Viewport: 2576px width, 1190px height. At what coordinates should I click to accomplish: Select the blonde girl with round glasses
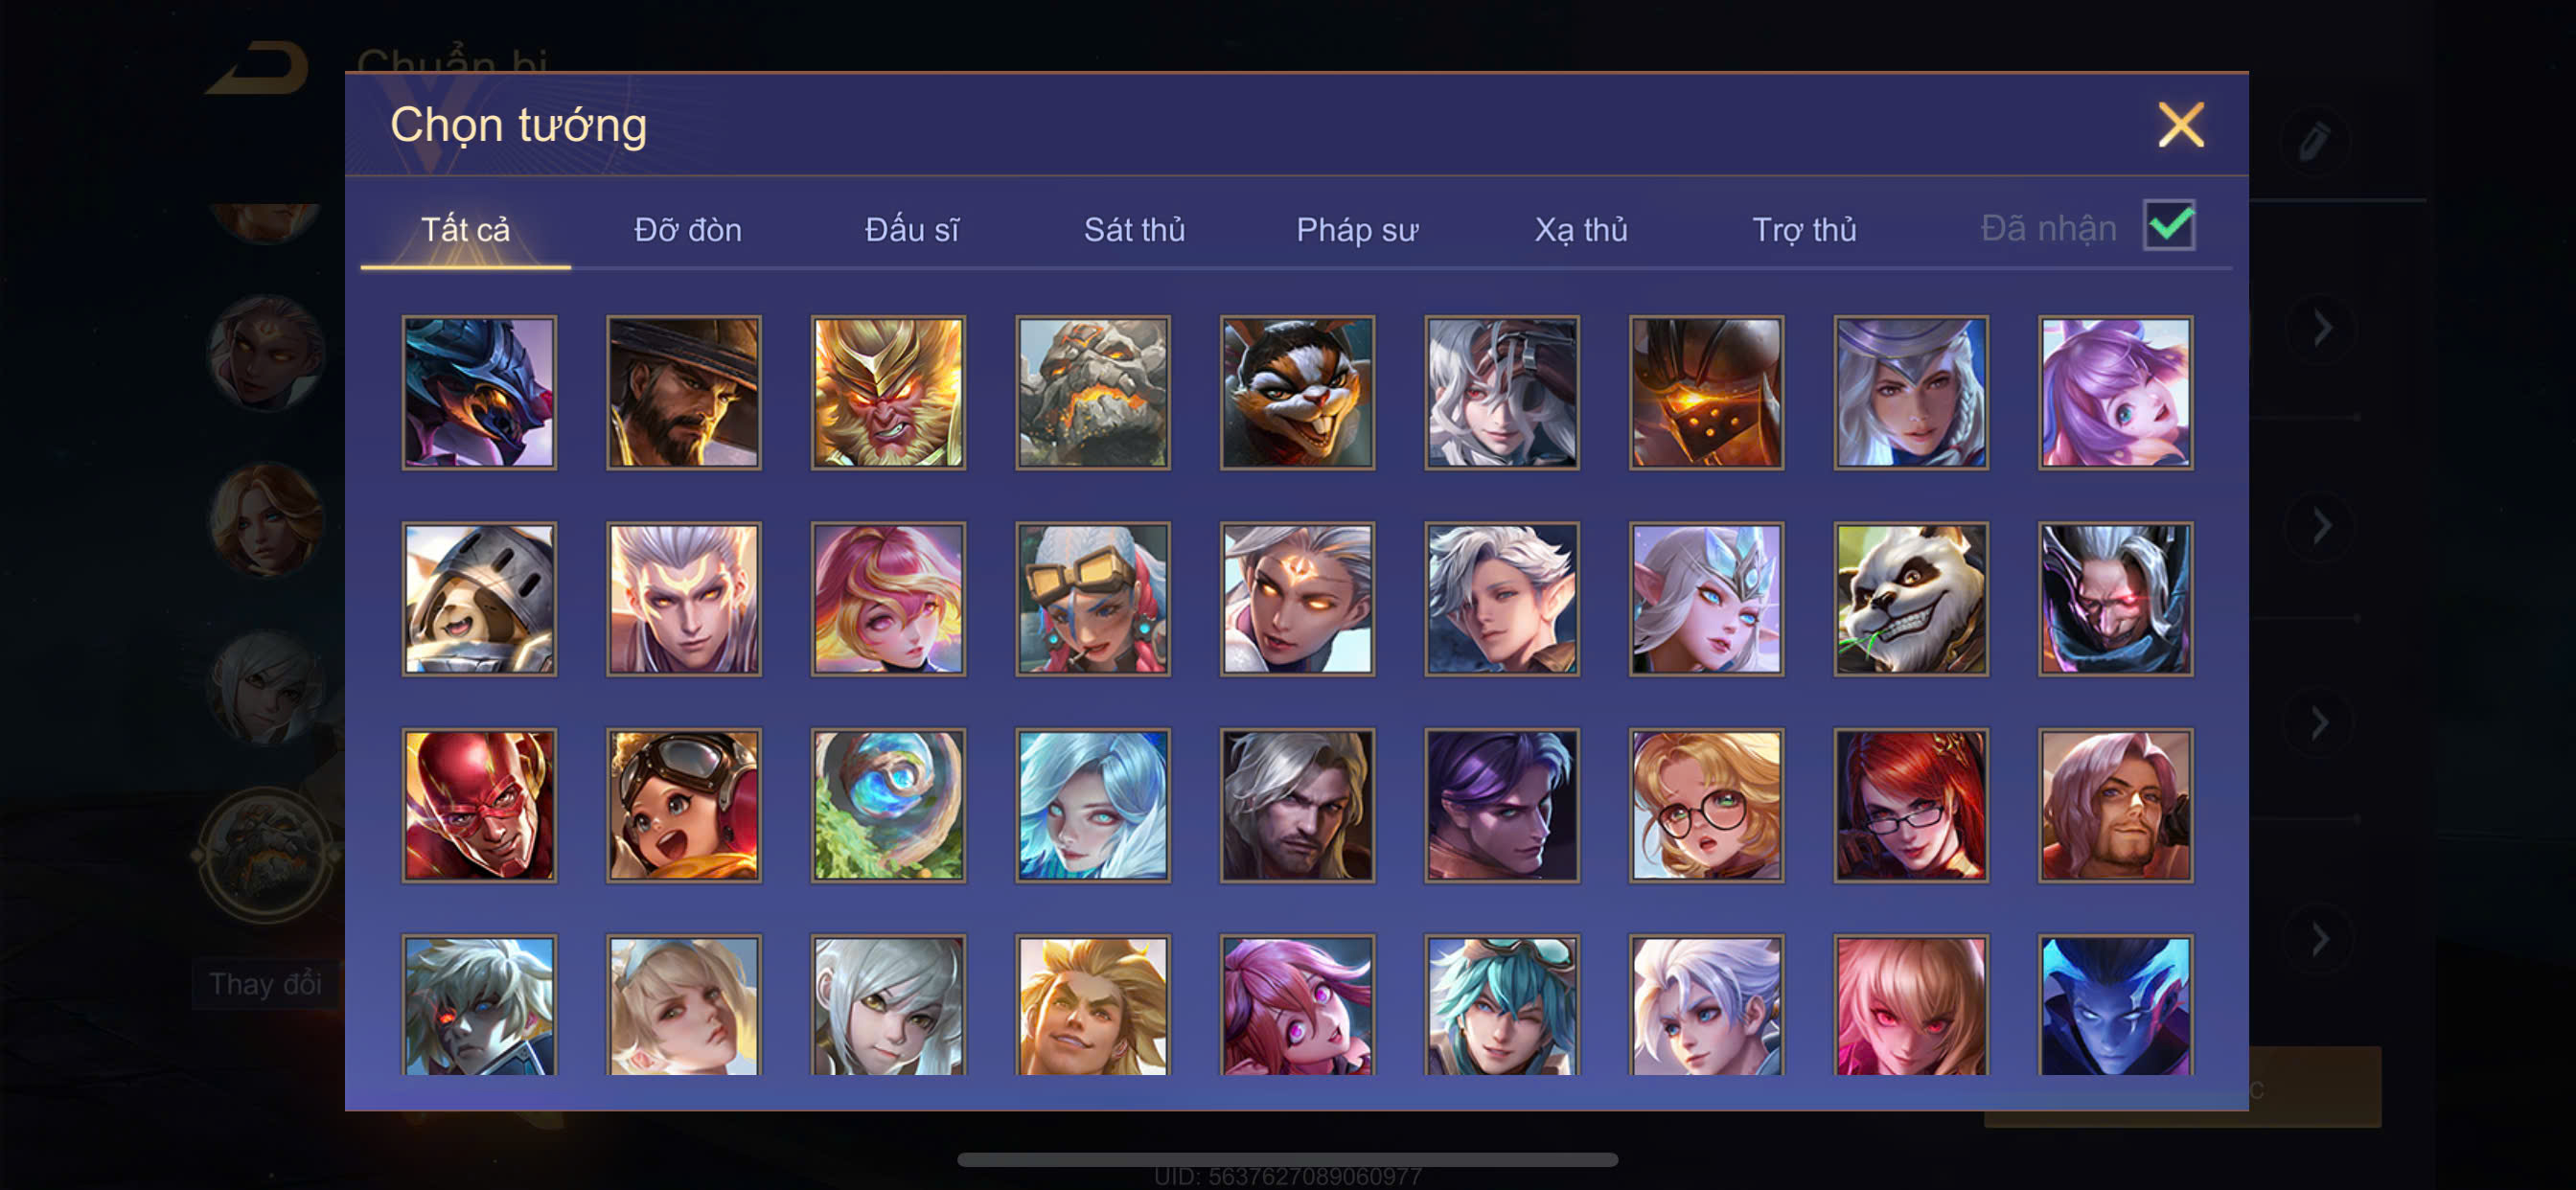pos(1706,805)
